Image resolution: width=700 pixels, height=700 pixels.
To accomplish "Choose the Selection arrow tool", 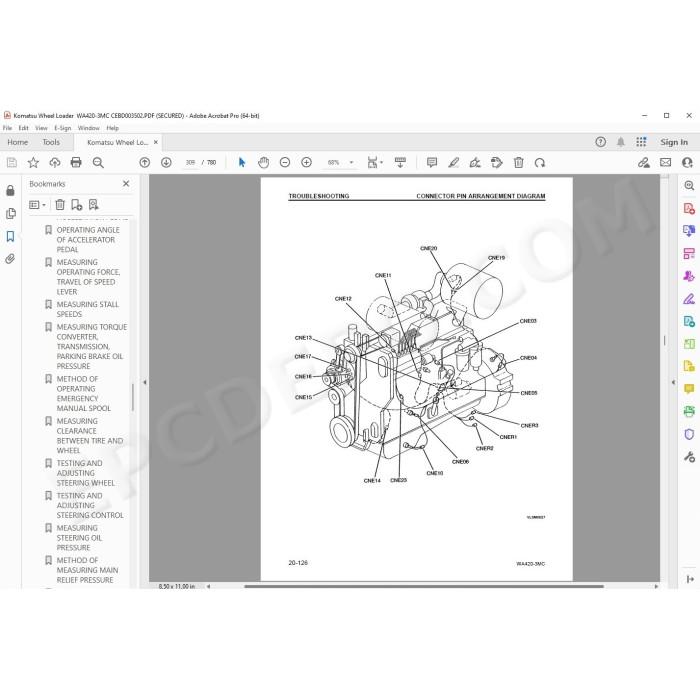I will click(242, 162).
